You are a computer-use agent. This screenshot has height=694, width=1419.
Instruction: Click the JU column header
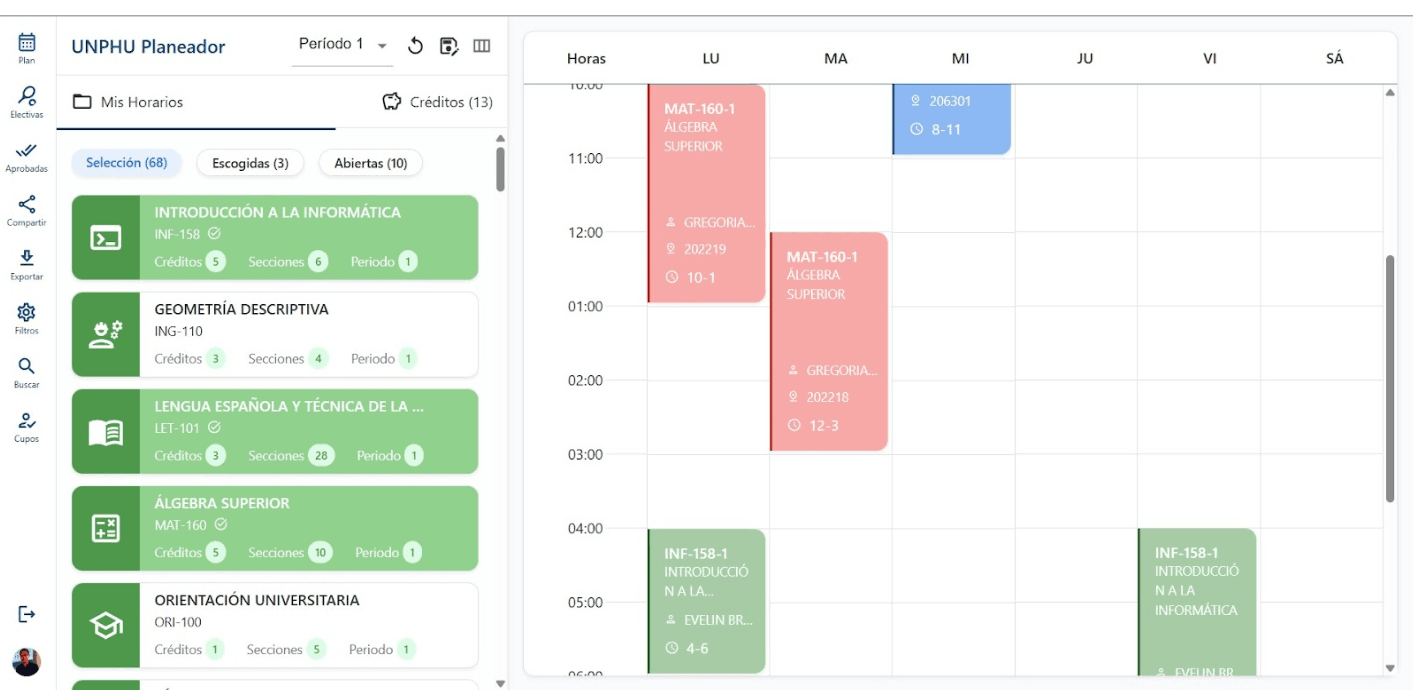coord(1085,59)
